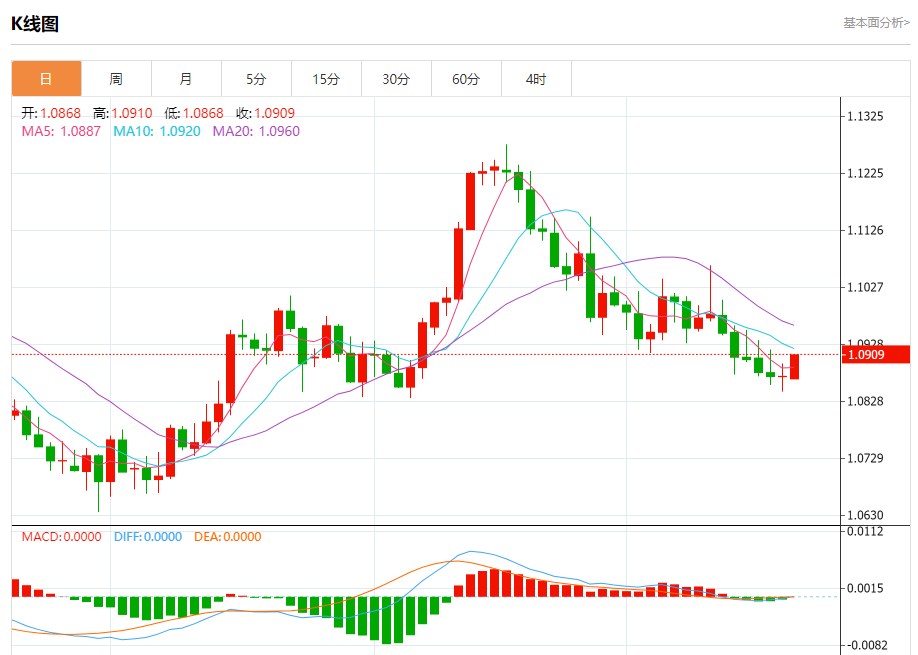The width and height of the screenshot is (918, 655).
Task: Open the 基本面分析 link
Action: tap(876, 22)
